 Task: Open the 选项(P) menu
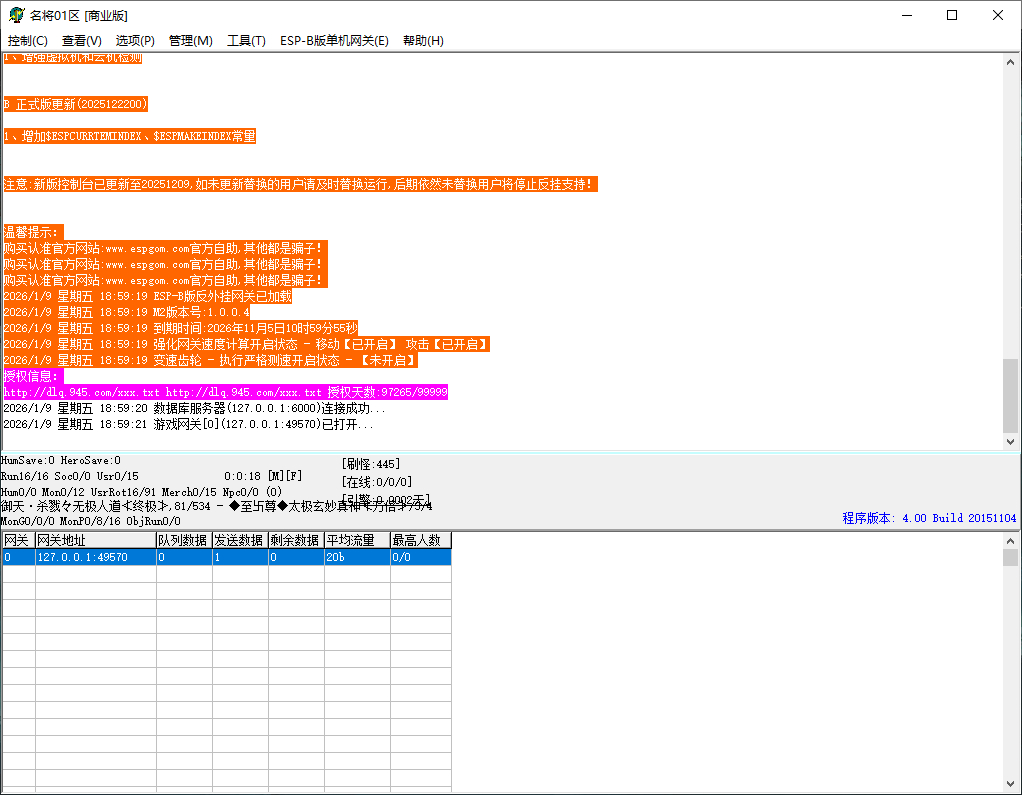tap(135, 41)
